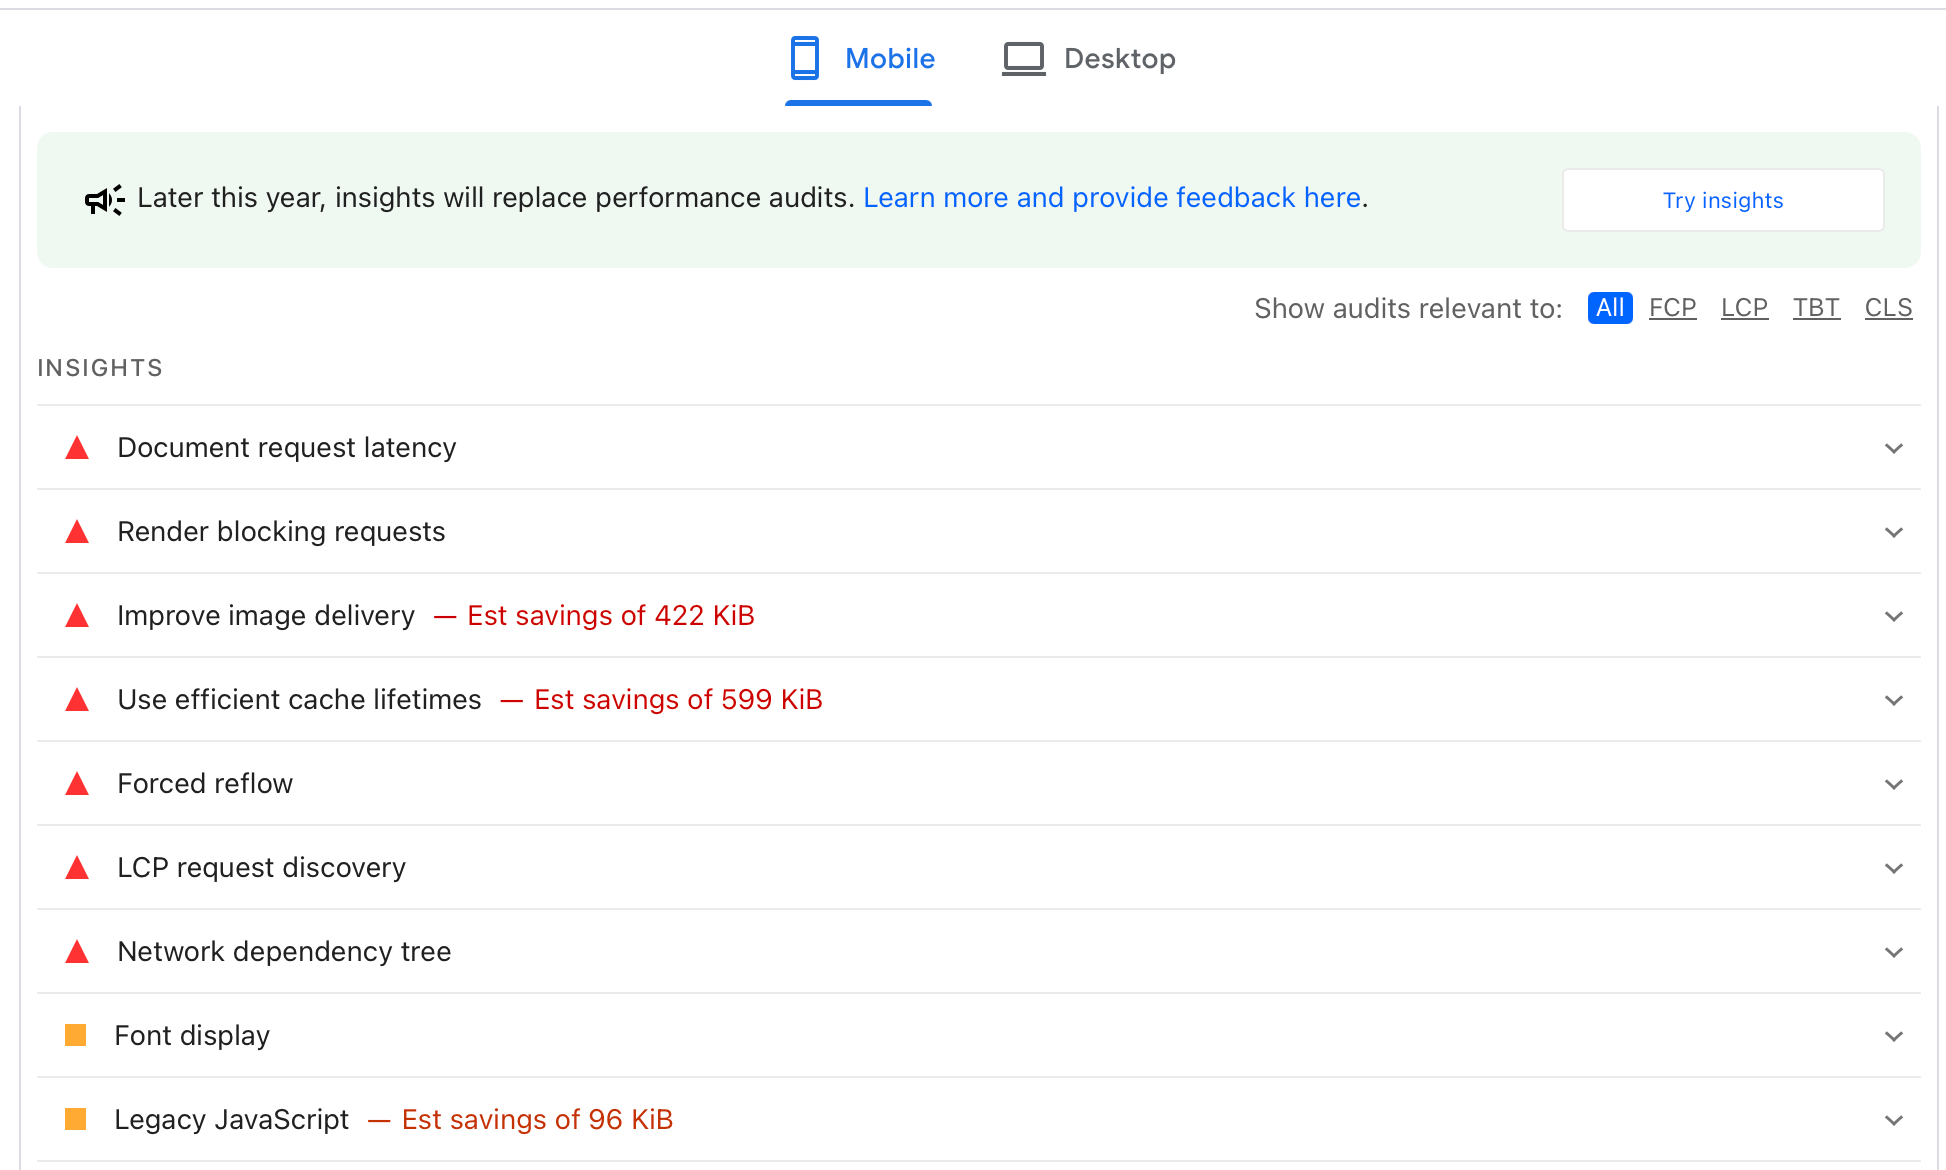The width and height of the screenshot is (1946, 1170).
Task: Switch to the Mobile tab
Action: [861, 59]
